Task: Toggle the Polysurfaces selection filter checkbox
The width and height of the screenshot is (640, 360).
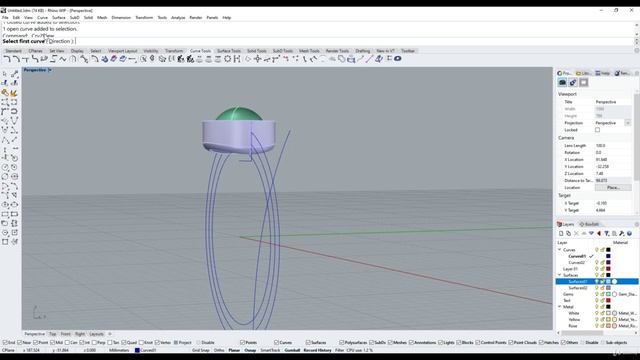Action: [x=342, y=342]
